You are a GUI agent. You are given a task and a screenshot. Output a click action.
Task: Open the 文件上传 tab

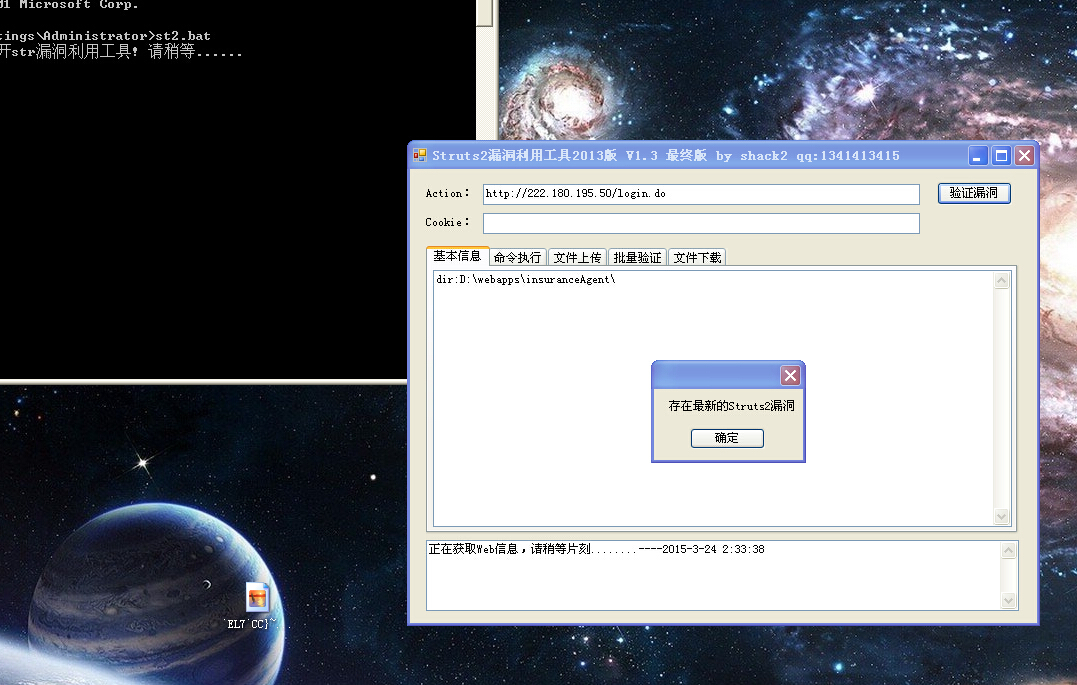tap(578, 258)
